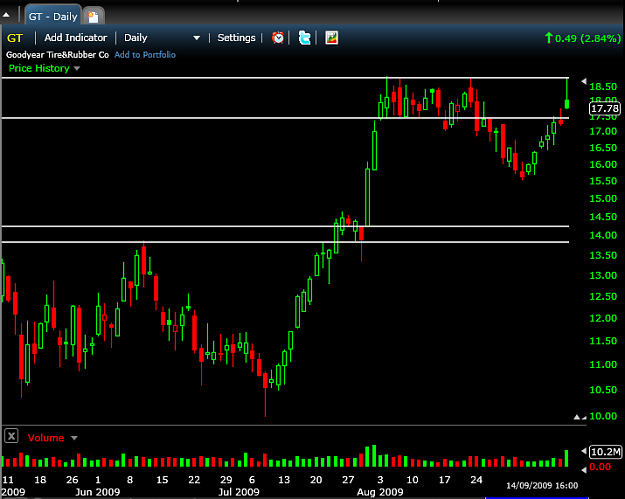
Task: Click the up triangle collapse arrow at top left
Action: click(6, 16)
